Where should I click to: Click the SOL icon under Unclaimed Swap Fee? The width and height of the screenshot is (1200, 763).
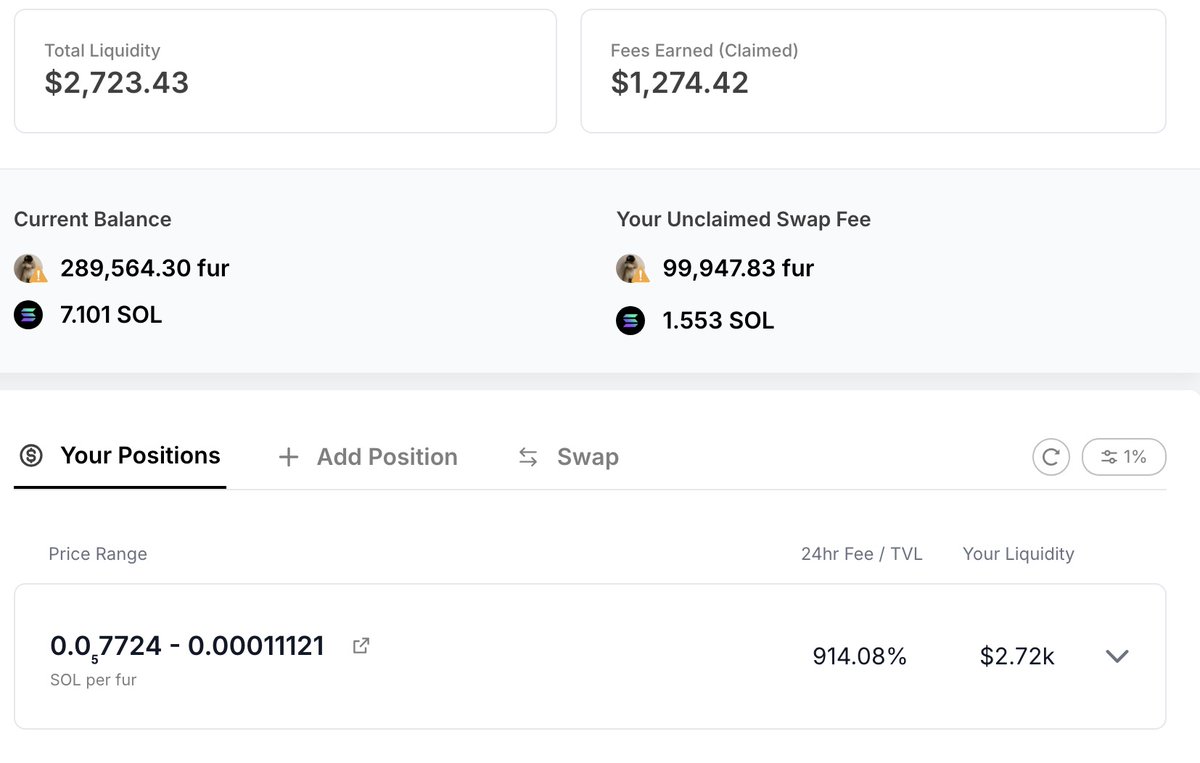point(631,321)
